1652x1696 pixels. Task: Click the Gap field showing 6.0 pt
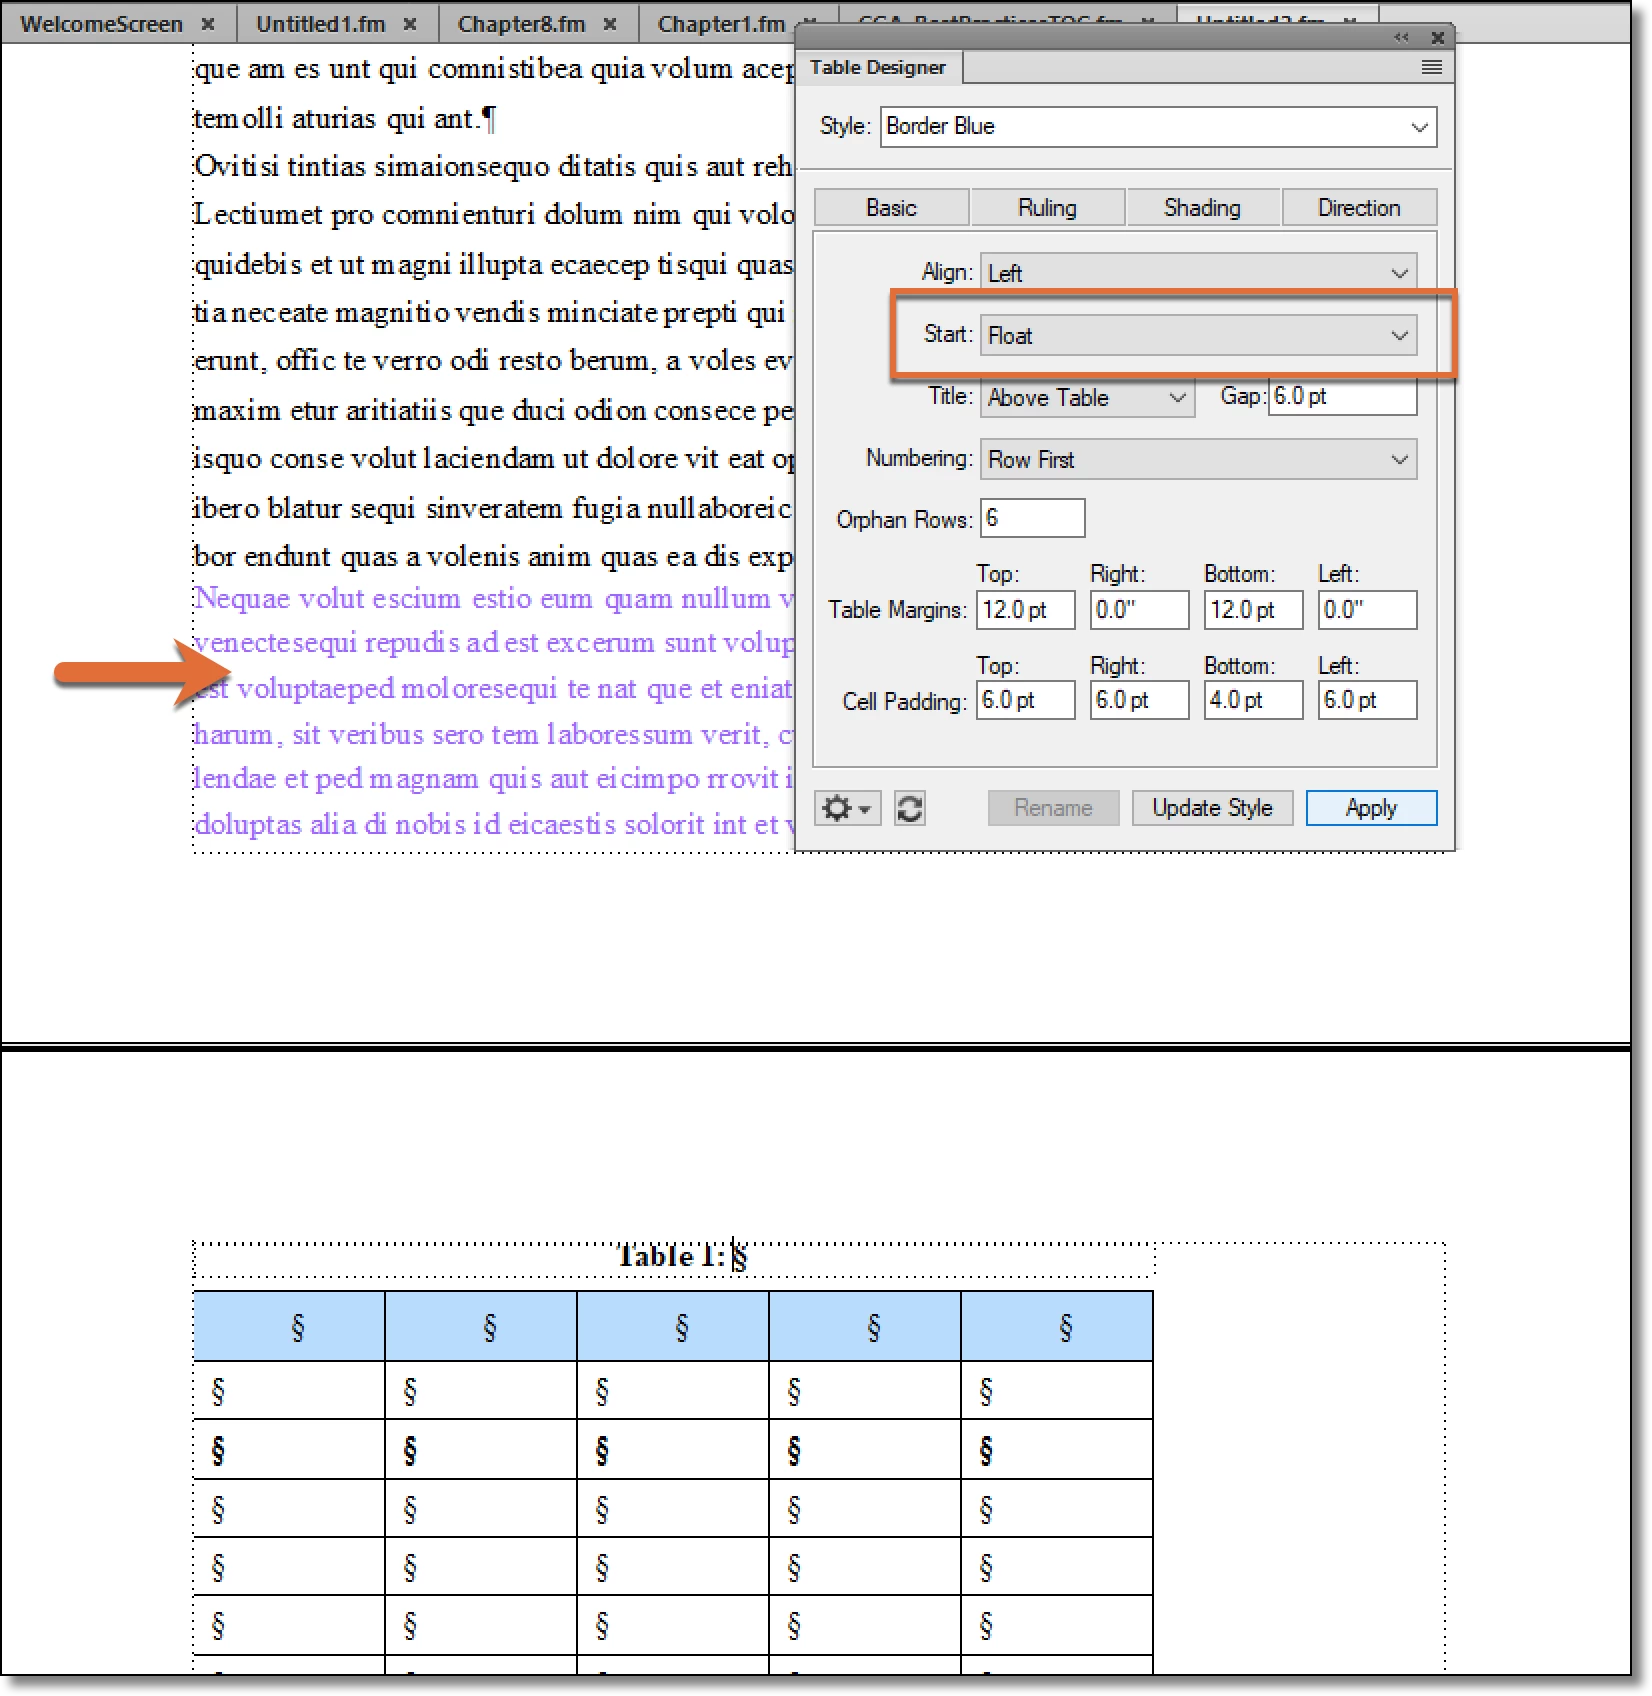(1342, 396)
